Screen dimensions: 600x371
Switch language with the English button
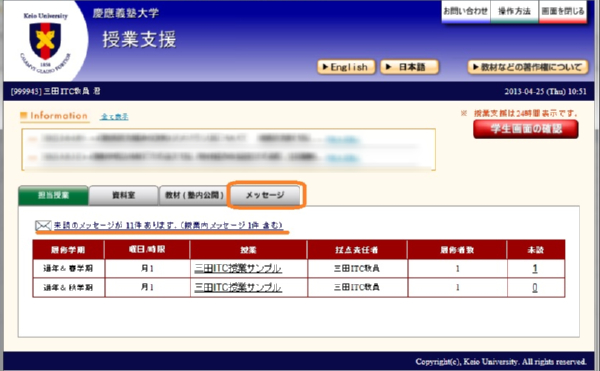click(346, 67)
